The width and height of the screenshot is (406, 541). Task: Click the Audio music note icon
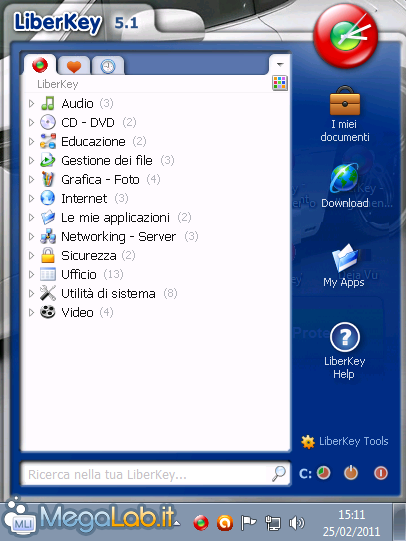coord(48,103)
